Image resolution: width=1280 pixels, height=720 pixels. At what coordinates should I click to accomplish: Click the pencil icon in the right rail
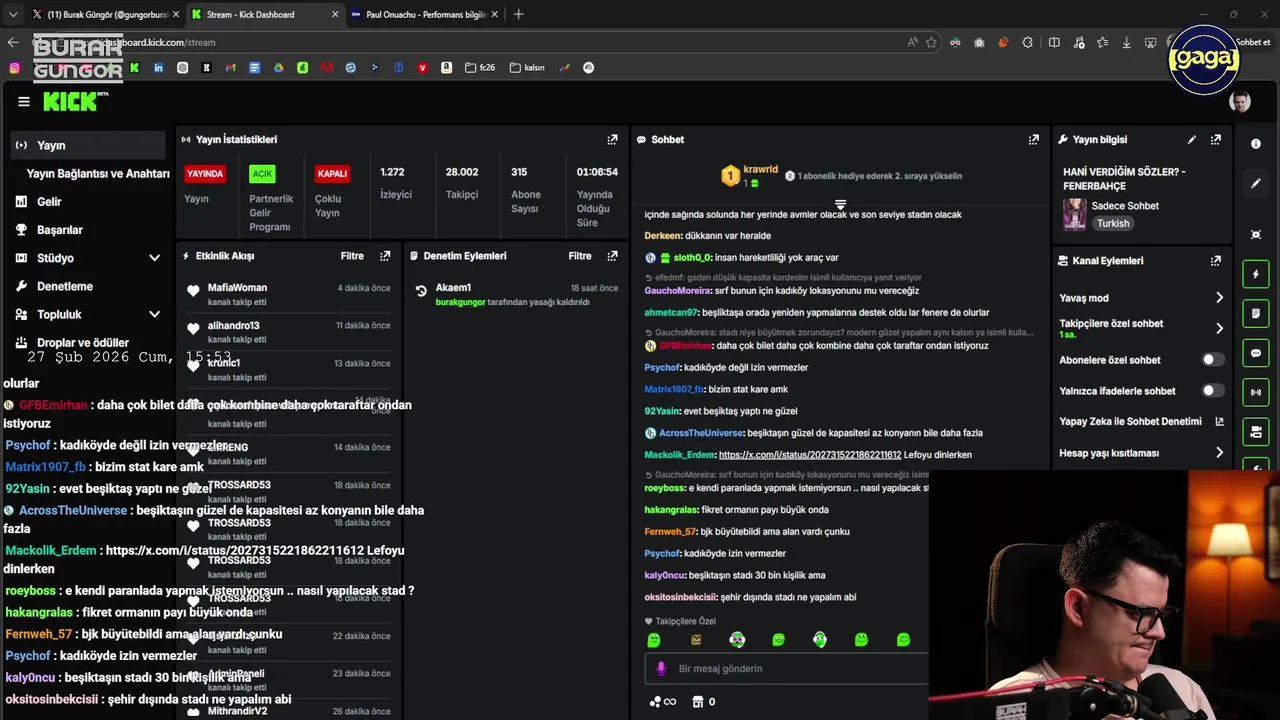1256,184
